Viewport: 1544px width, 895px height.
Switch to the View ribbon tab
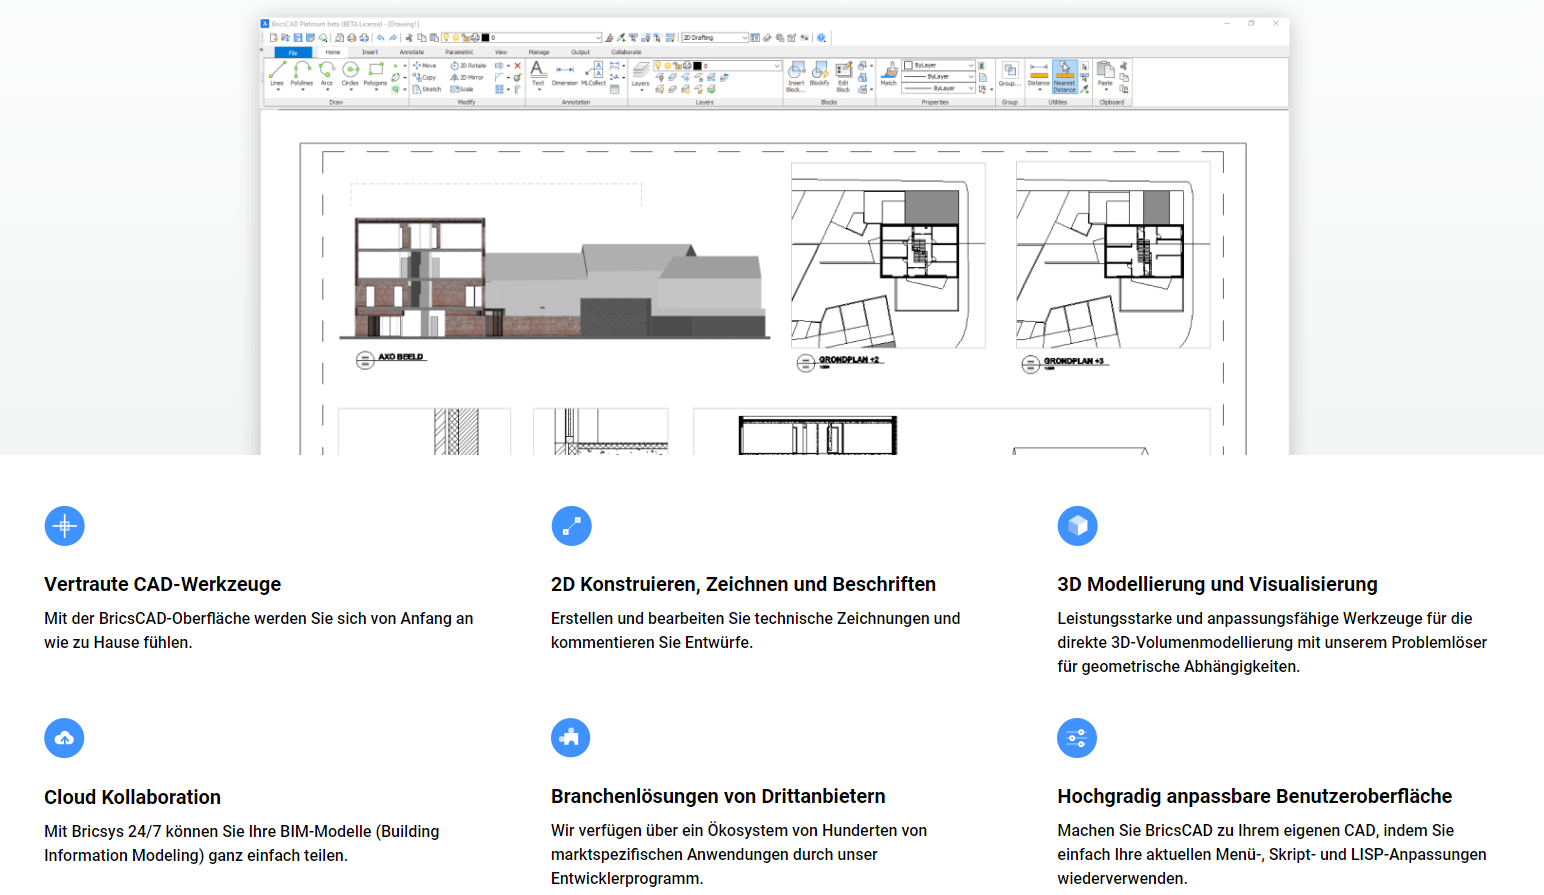501,52
